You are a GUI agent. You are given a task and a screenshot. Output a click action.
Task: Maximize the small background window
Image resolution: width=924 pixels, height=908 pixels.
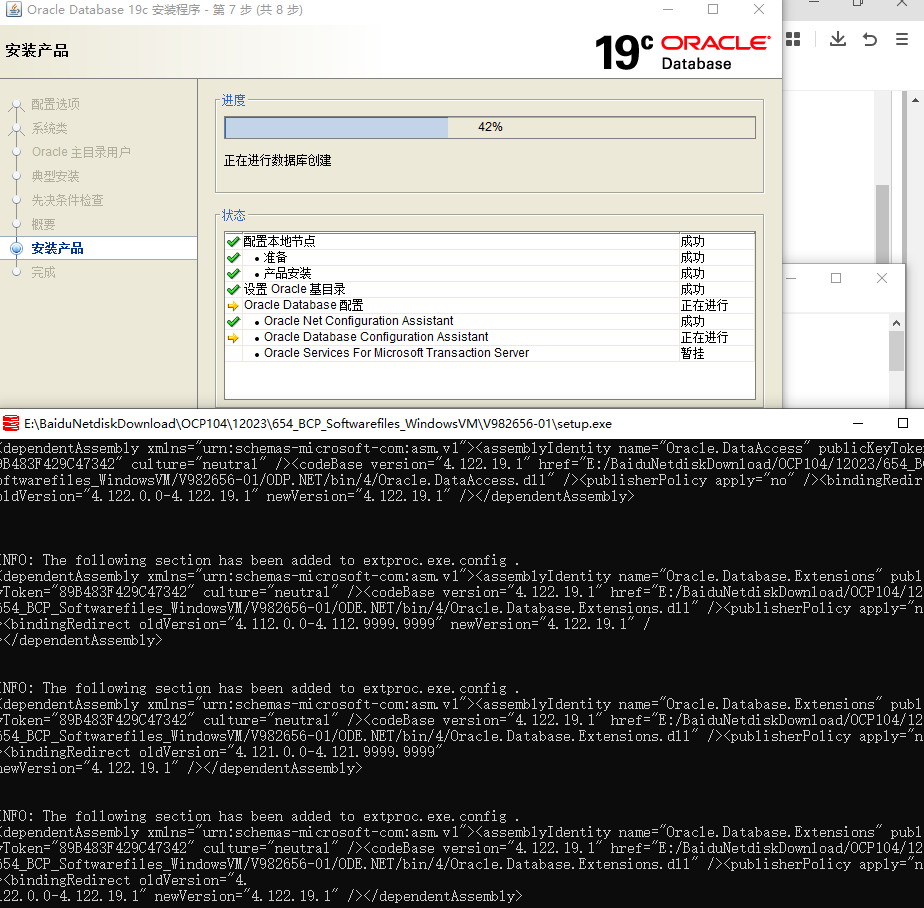(836, 278)
